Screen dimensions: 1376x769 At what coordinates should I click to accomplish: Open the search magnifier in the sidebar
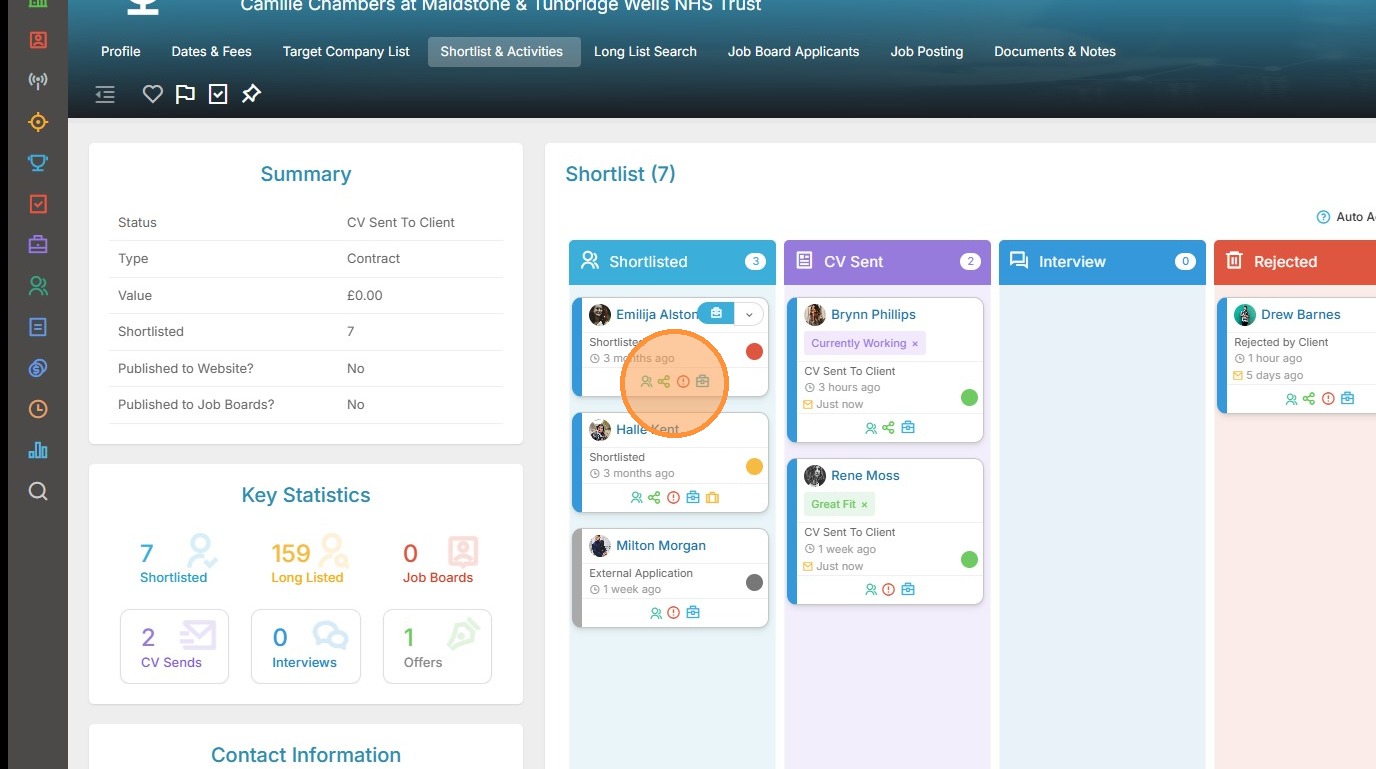[38, 491]
